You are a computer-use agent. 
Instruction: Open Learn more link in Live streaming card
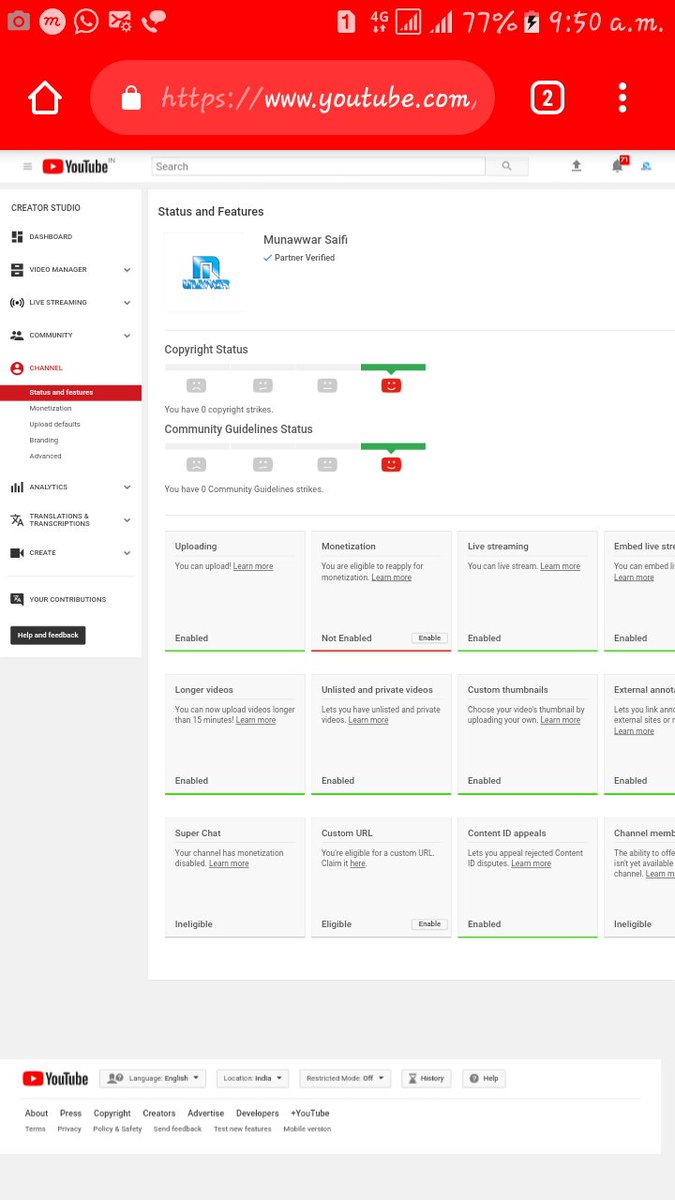coord(560,566)
